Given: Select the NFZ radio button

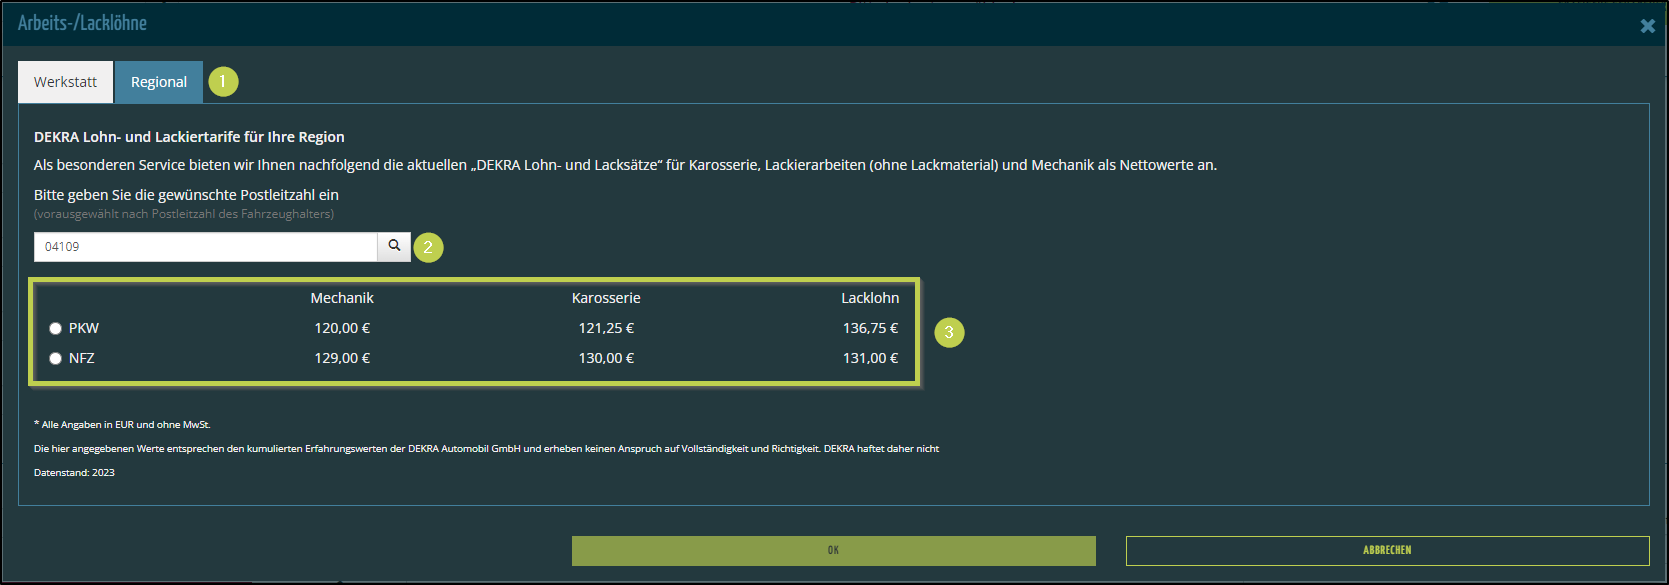Looking at the screenshot, I should (x=56, y=358).
